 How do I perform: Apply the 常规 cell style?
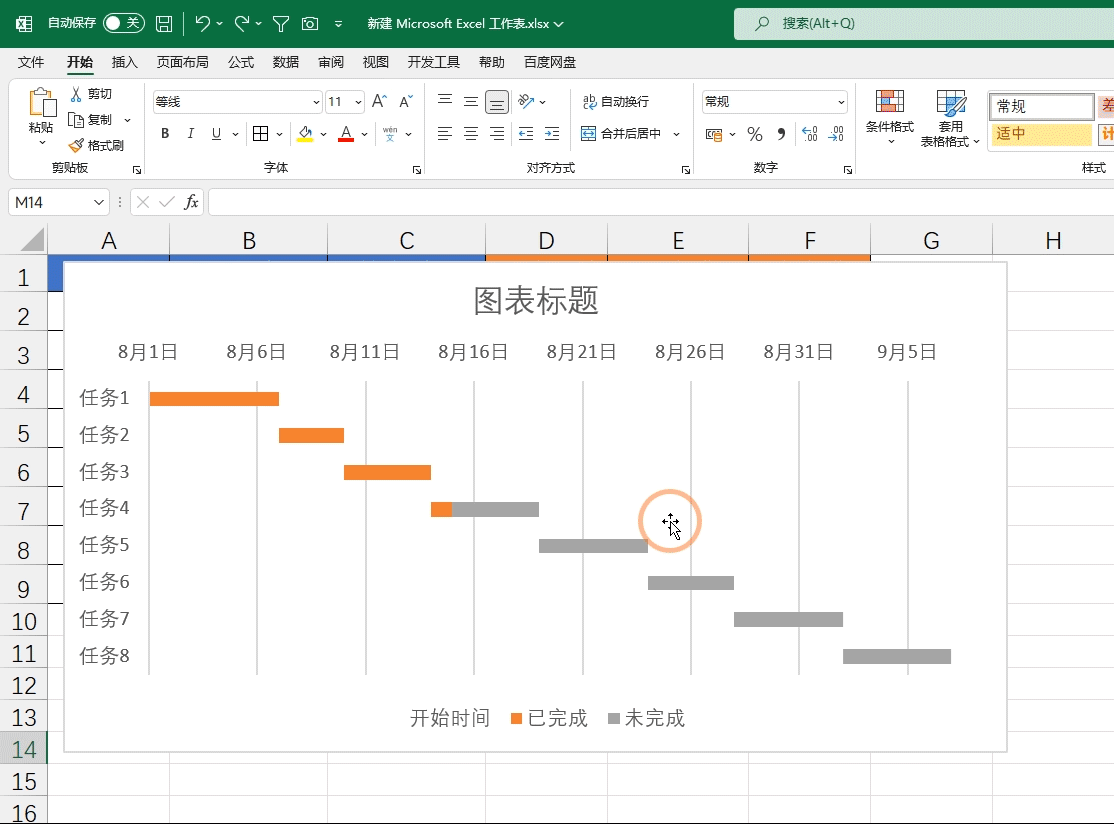point(1041,107)
